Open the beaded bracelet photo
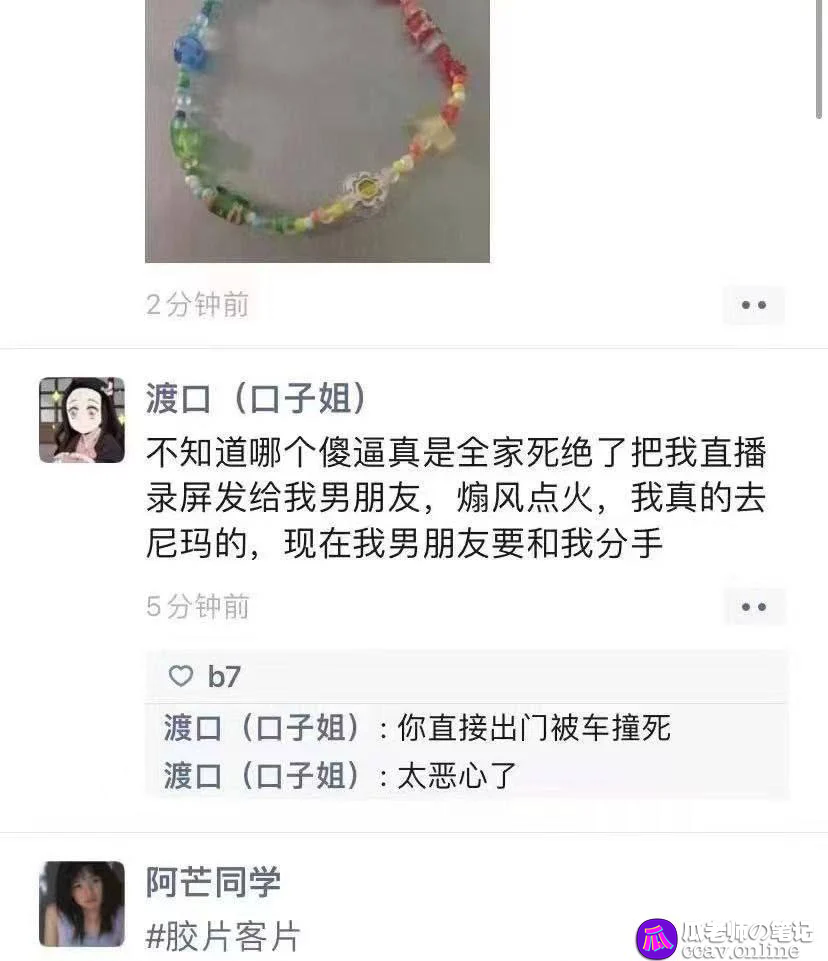This screenshot has width=828, height=961. (317, 131)
